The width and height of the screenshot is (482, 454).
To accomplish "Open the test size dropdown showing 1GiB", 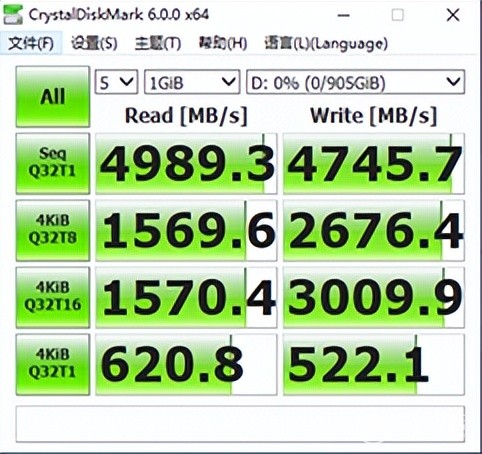I will tap(192, 82).
